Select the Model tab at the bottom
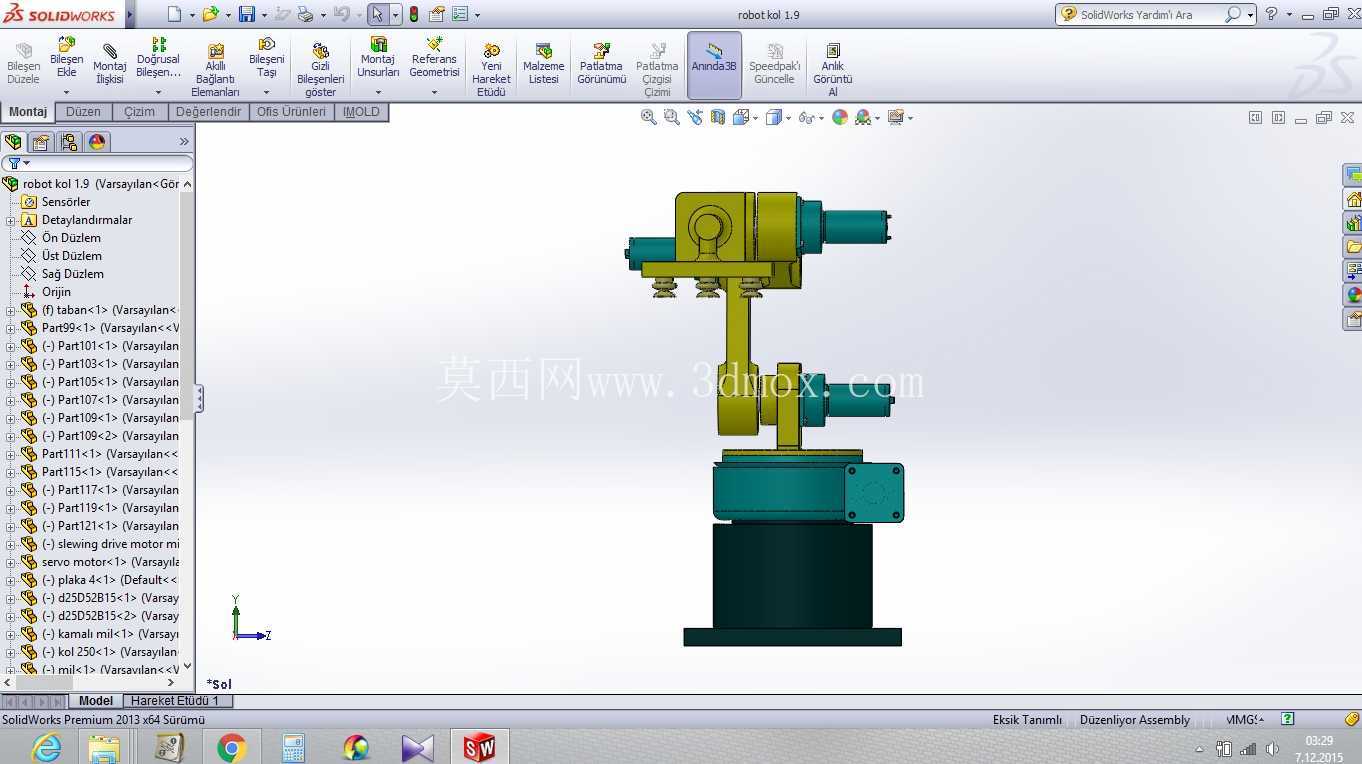This screenshot has height=764, width=1362. pyautogui.click(x=96, y=701)
